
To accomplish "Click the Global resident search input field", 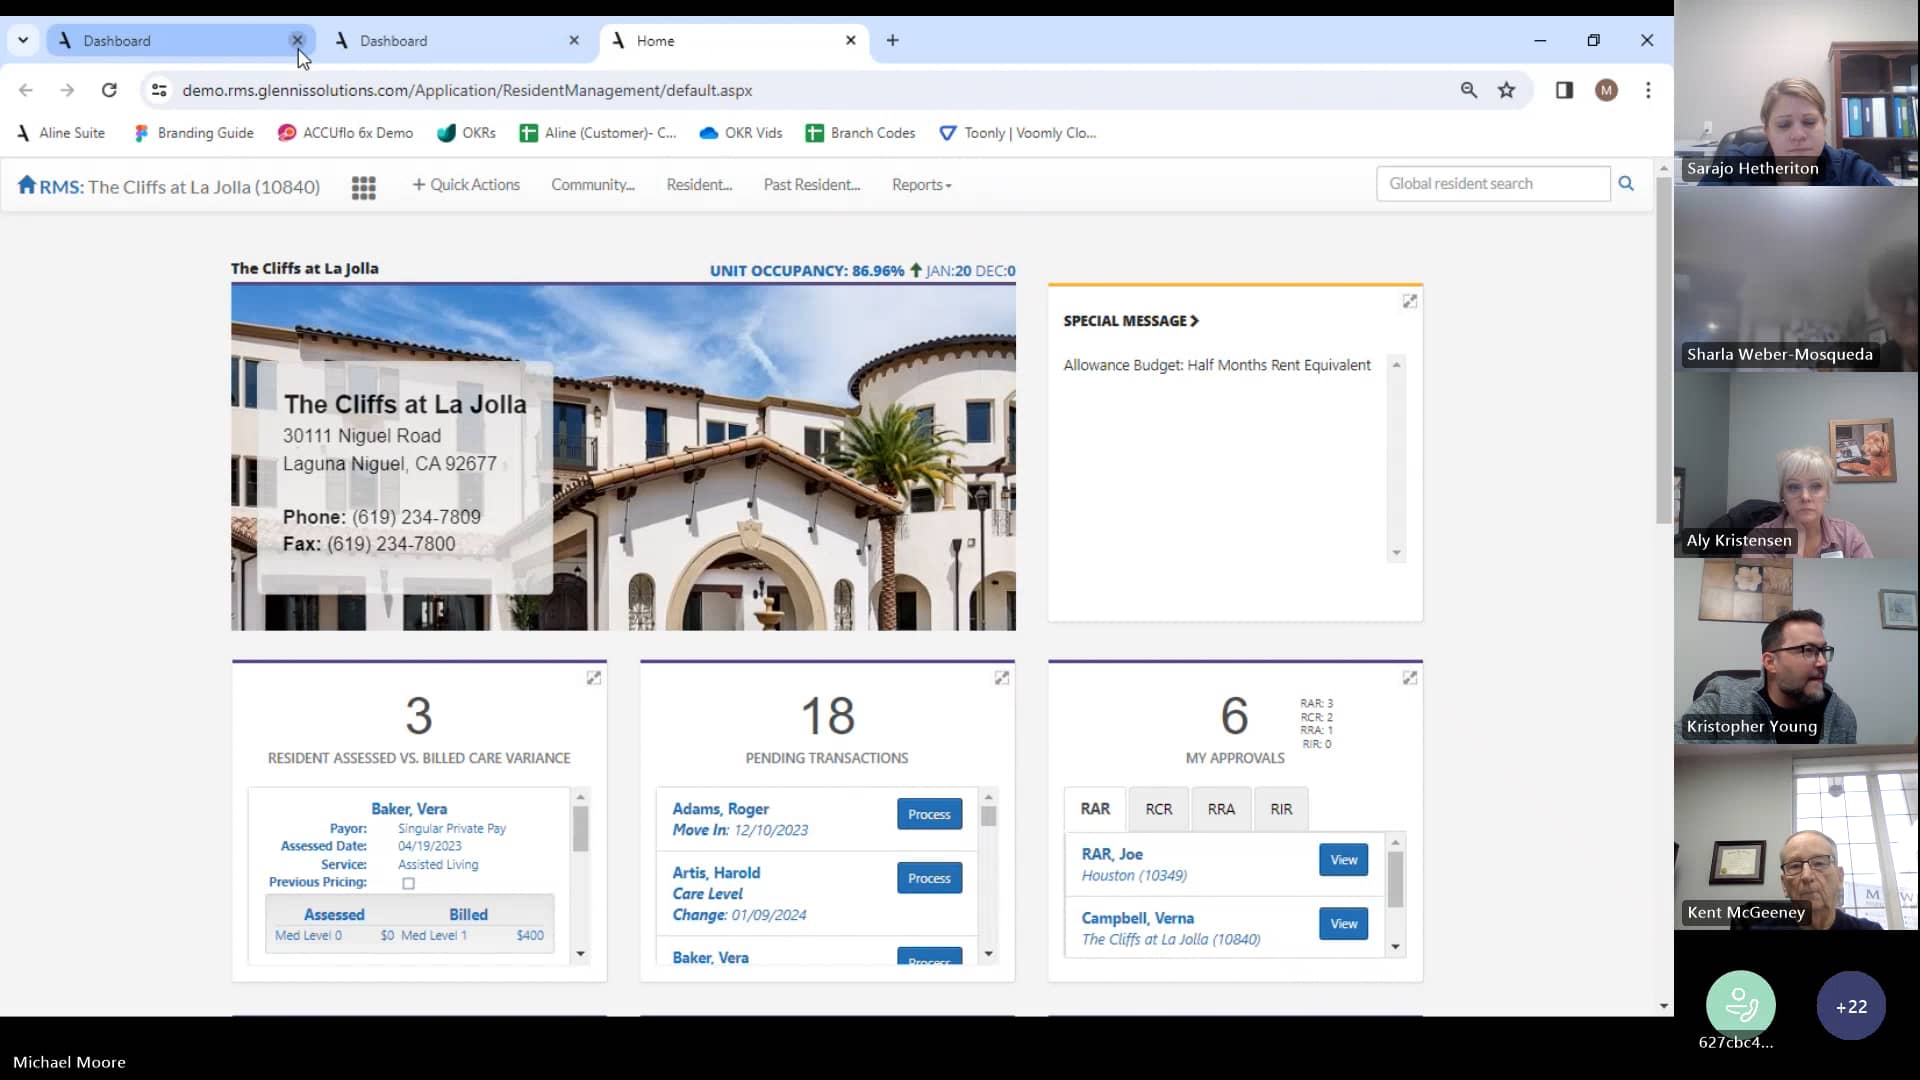I will (x=1495, y=183).
